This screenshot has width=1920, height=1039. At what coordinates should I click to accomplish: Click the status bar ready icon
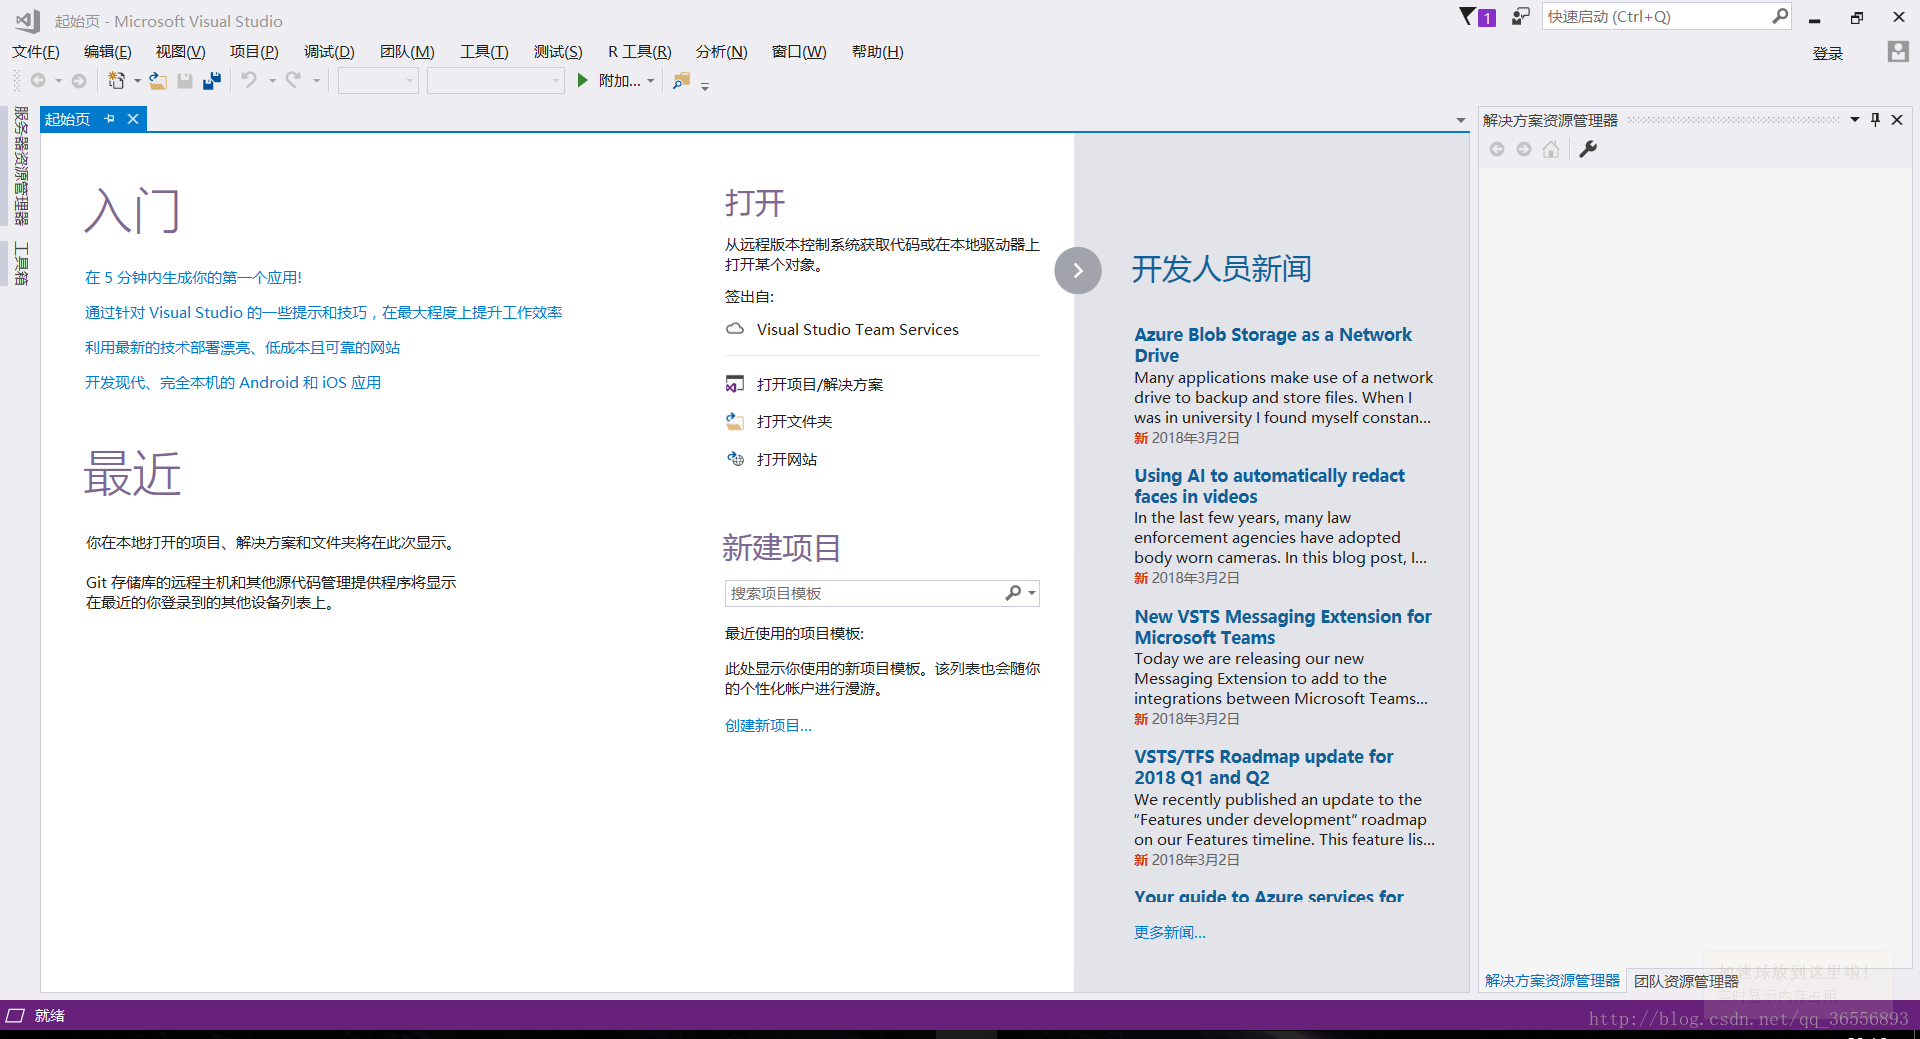click(14, 1015)
